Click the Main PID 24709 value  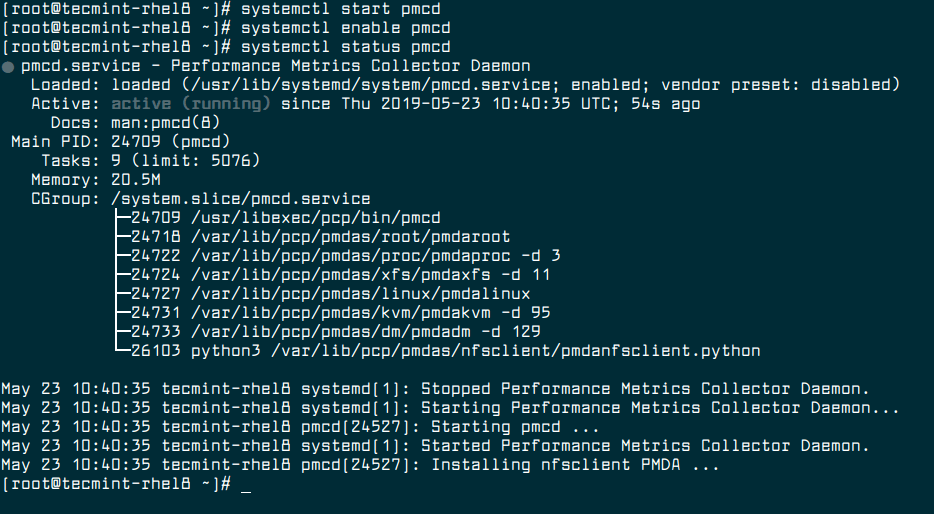(170, 142)
